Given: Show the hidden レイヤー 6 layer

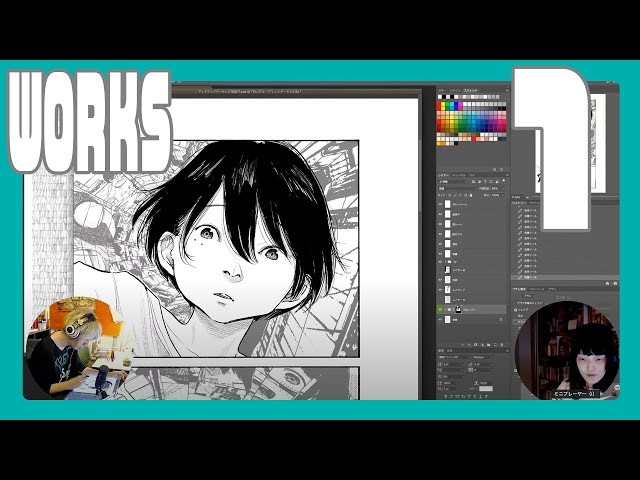Looking at the screenshot, I should pyautogui.click(x=440, y=300).
